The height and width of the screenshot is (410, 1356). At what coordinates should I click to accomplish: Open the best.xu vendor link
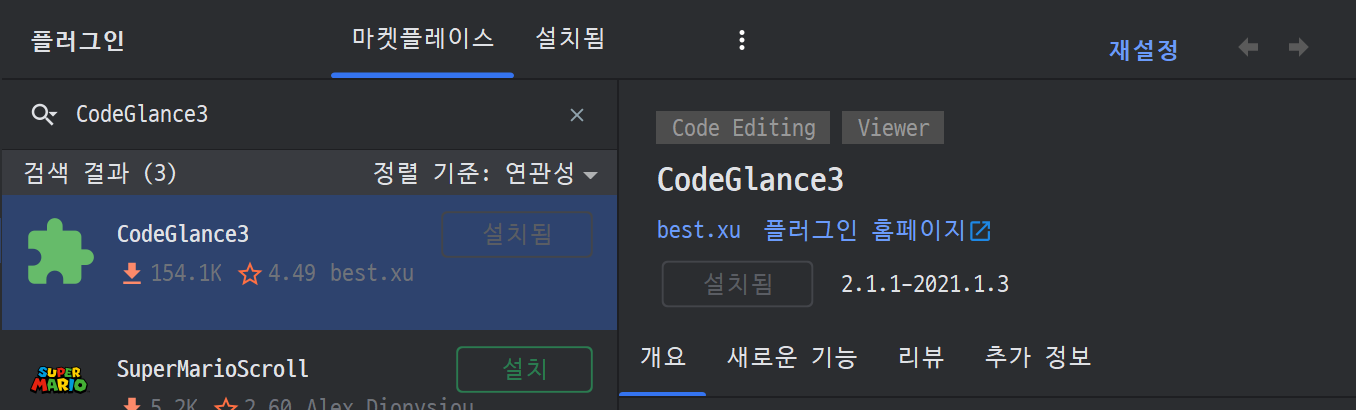(x=699, y=230)
